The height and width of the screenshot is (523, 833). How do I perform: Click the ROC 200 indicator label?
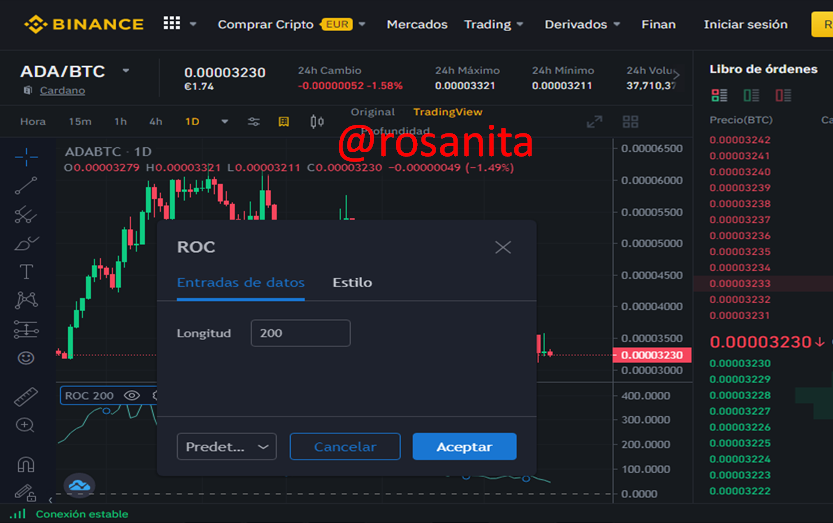(x=89, y=395)
